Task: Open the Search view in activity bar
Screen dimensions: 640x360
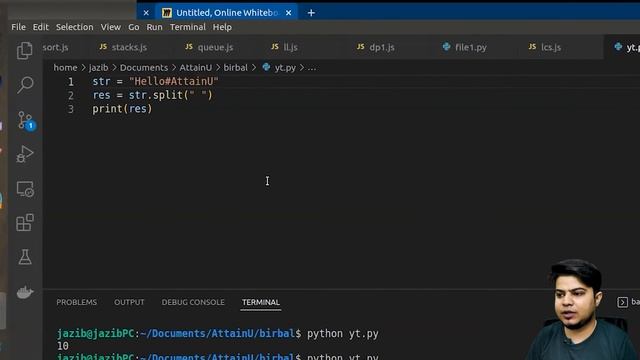Action: tap(25, 85)
